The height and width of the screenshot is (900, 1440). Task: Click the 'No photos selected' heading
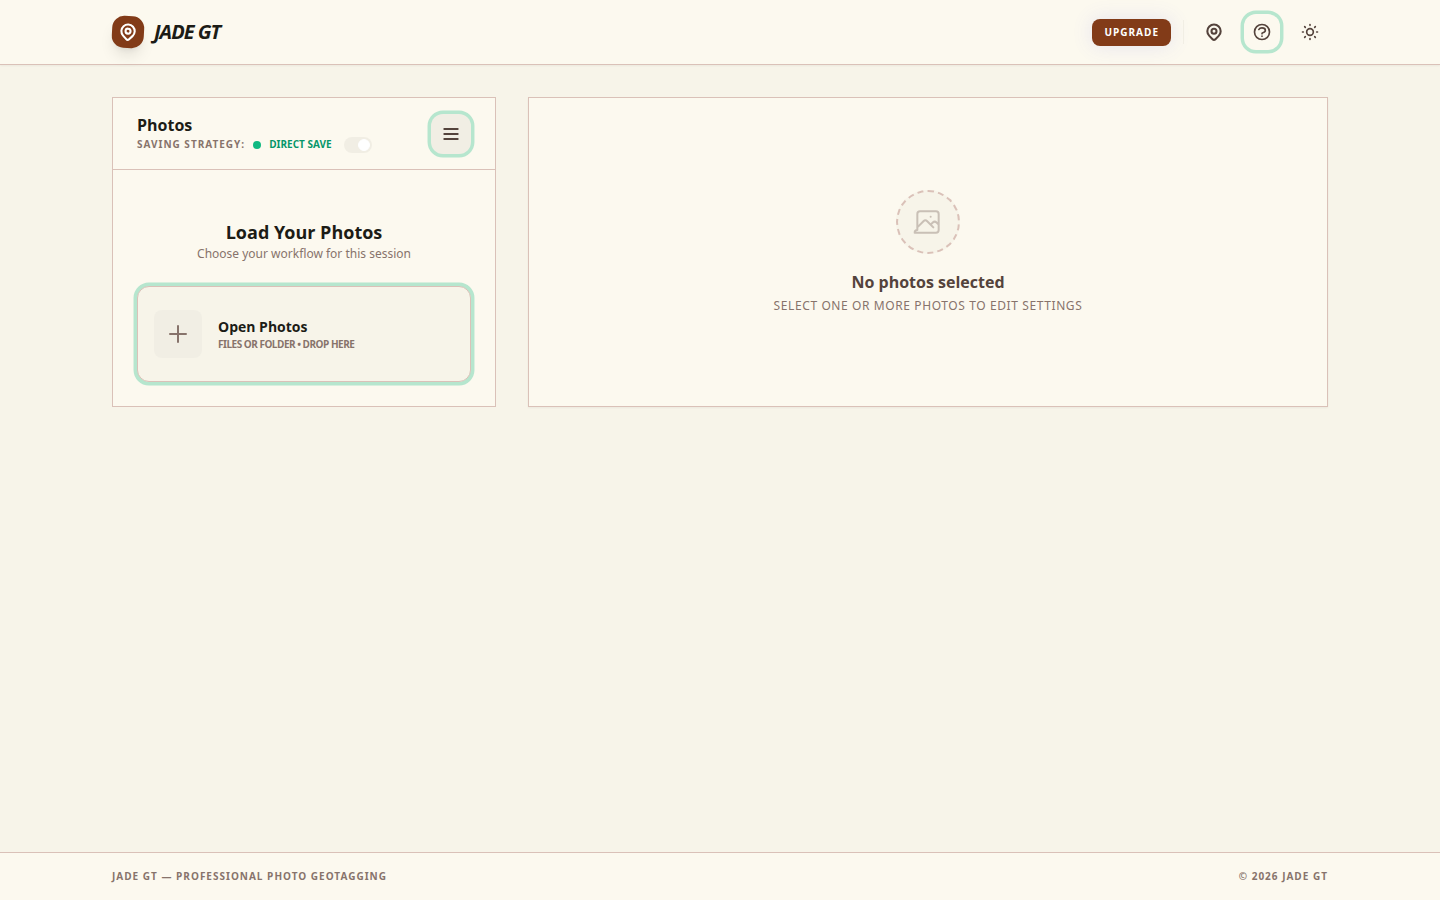[928, 282]
